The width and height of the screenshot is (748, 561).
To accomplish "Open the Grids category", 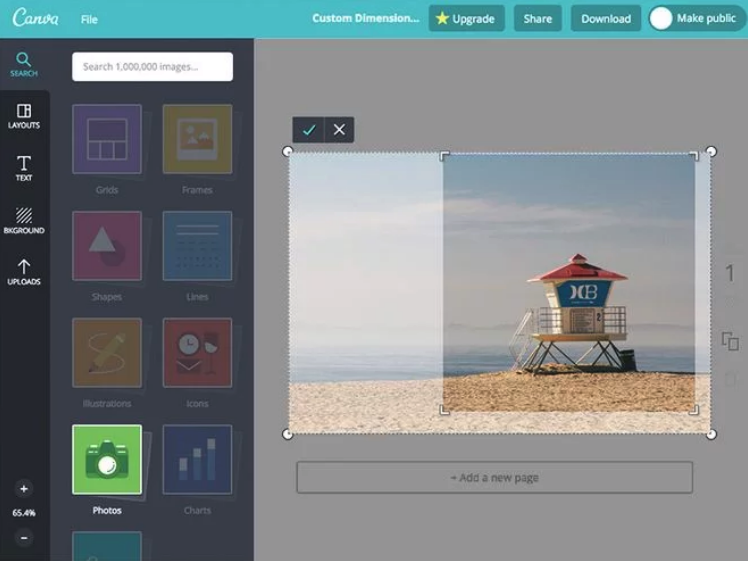I will (107, 140).
